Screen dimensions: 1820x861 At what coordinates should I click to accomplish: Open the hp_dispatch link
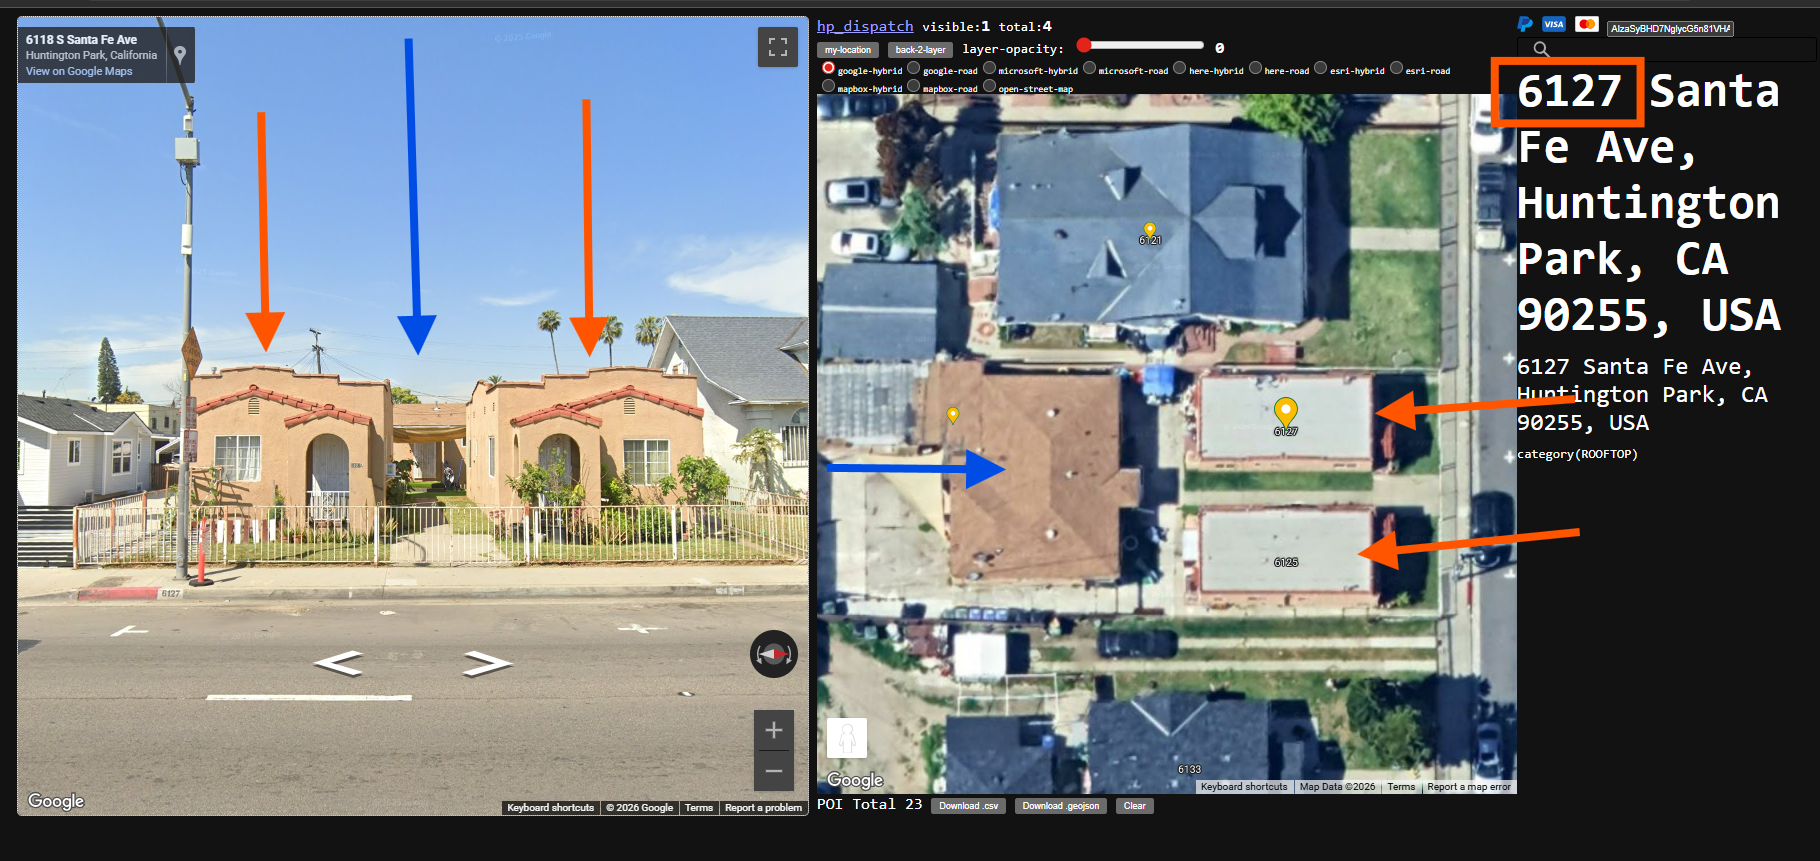point(864,27)
